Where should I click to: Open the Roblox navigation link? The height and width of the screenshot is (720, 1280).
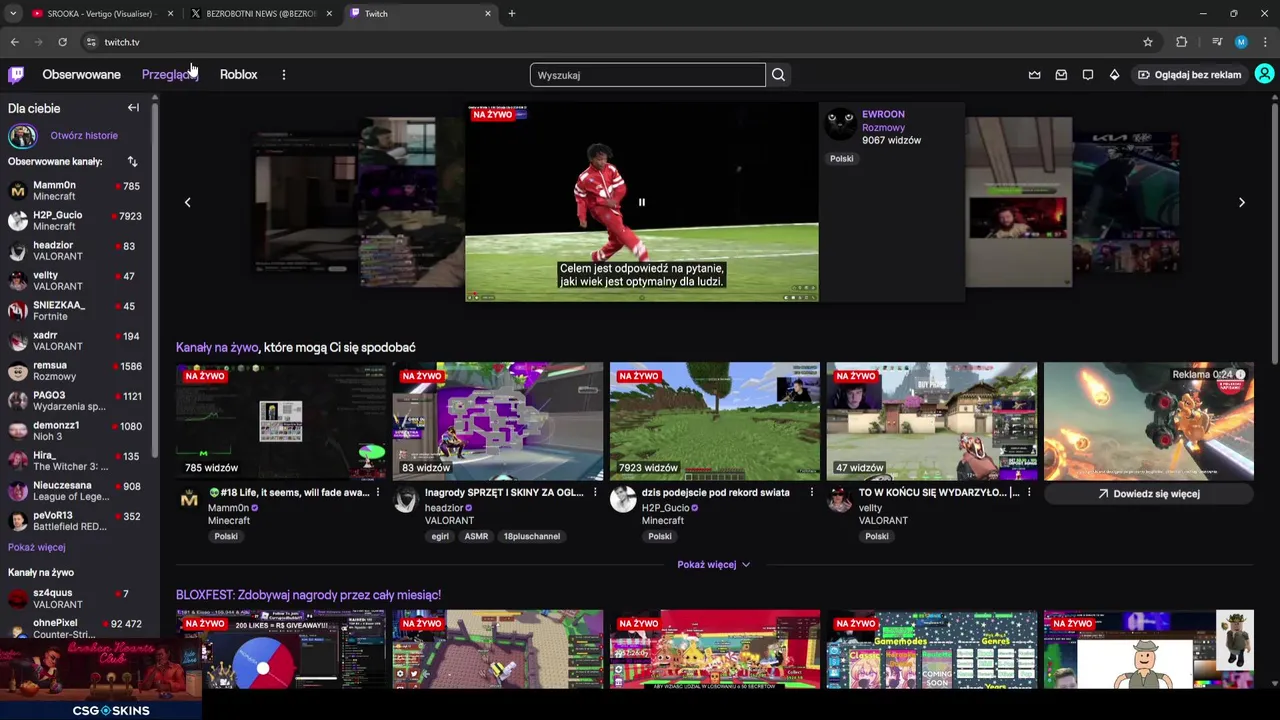pyautogui.click(x=238, y=74)
